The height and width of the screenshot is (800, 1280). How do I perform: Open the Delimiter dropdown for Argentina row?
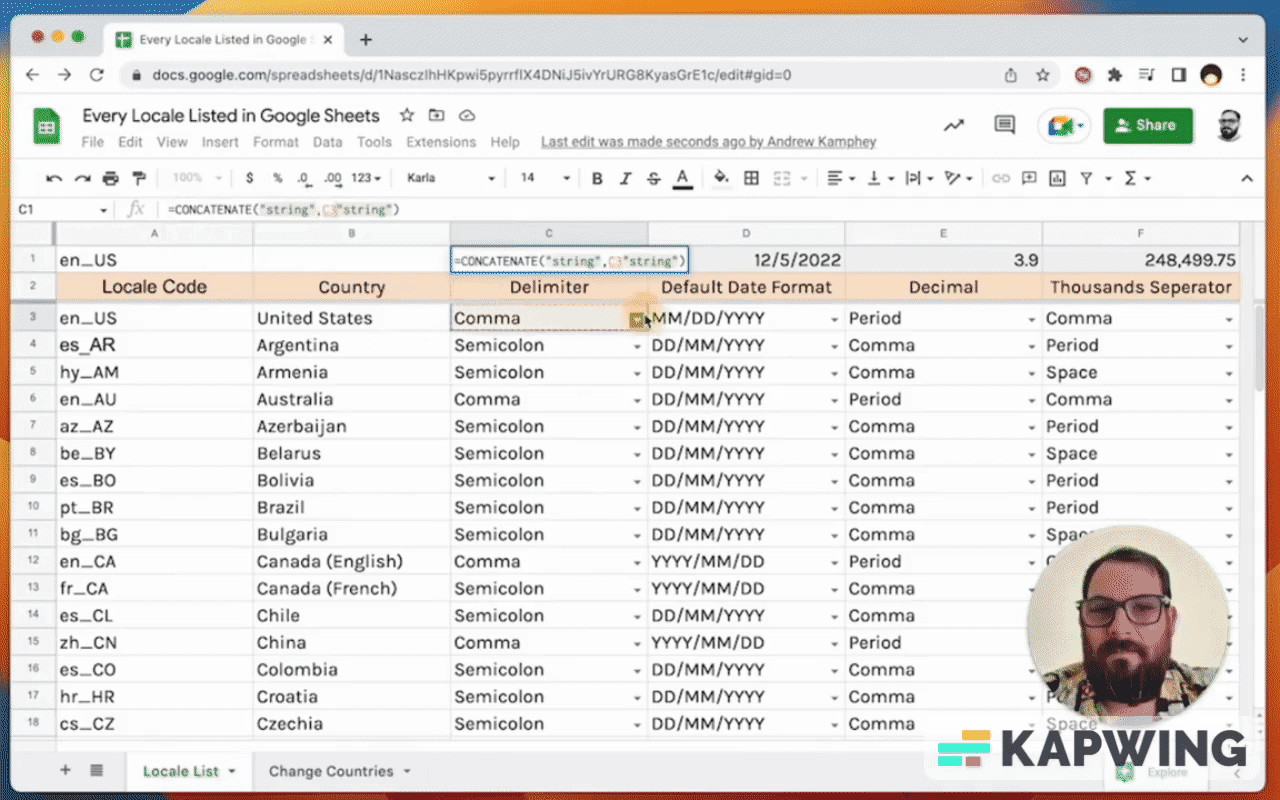click(637, 346)
